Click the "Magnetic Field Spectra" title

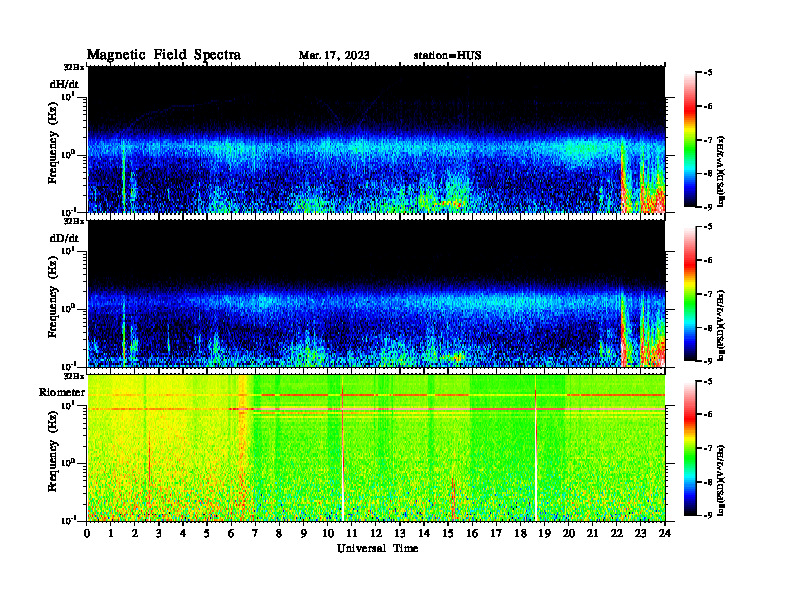164,55
